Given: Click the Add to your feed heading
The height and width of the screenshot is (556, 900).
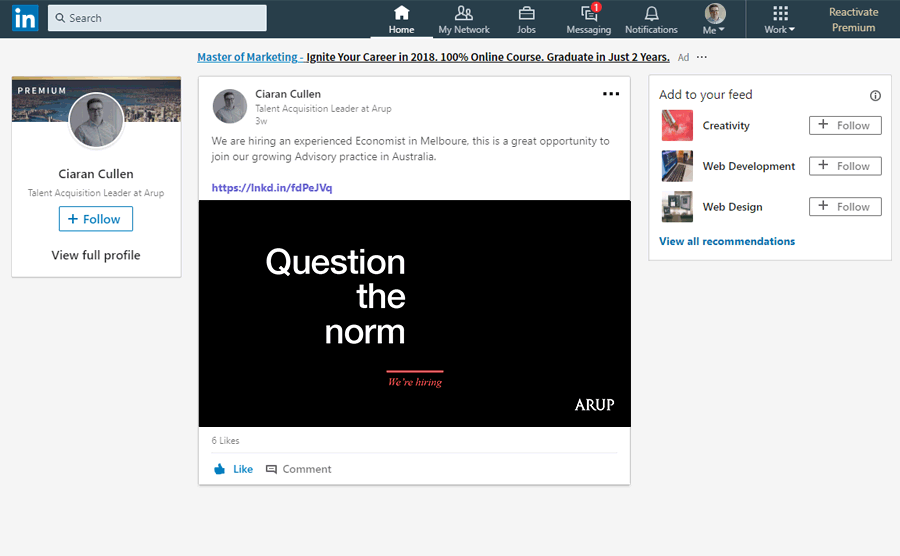Looking at the screenshot, I should pos(705,95).
